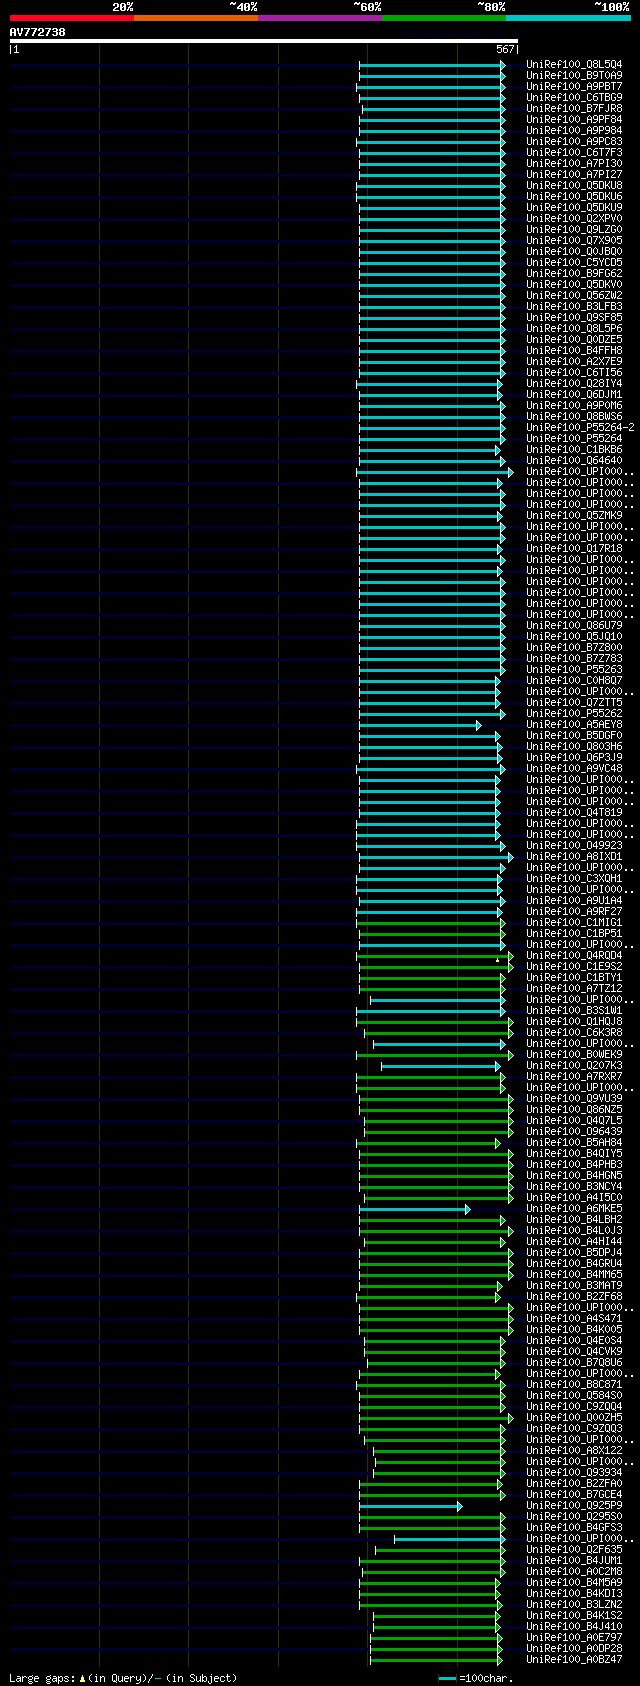Image resolution: width=640 pixels, height=1686 pixels.
Task: Select hit label UniRef100_A5AEY8
Action: [x=574, y=724]
